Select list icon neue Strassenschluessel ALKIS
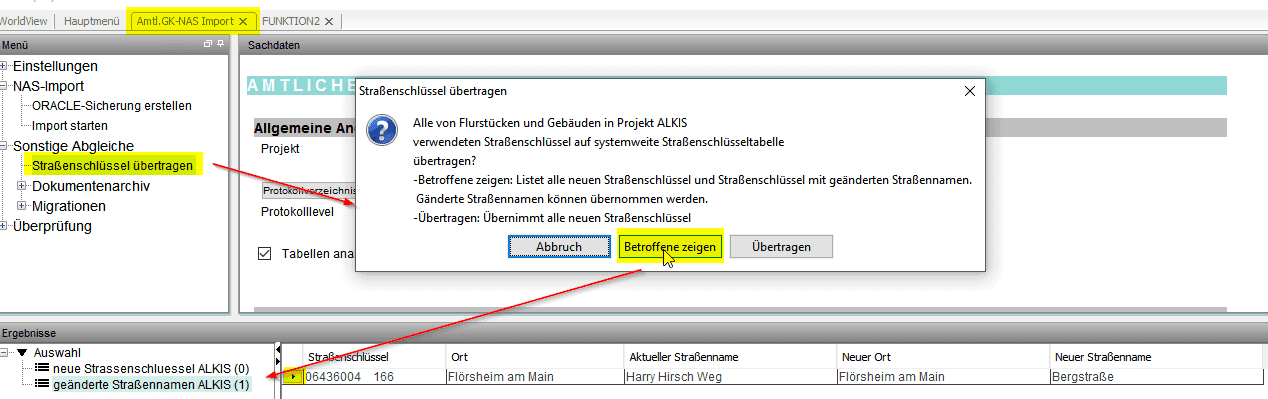Image resolution: width=1268 pixels, height=399 pixels. coord(42,368)
